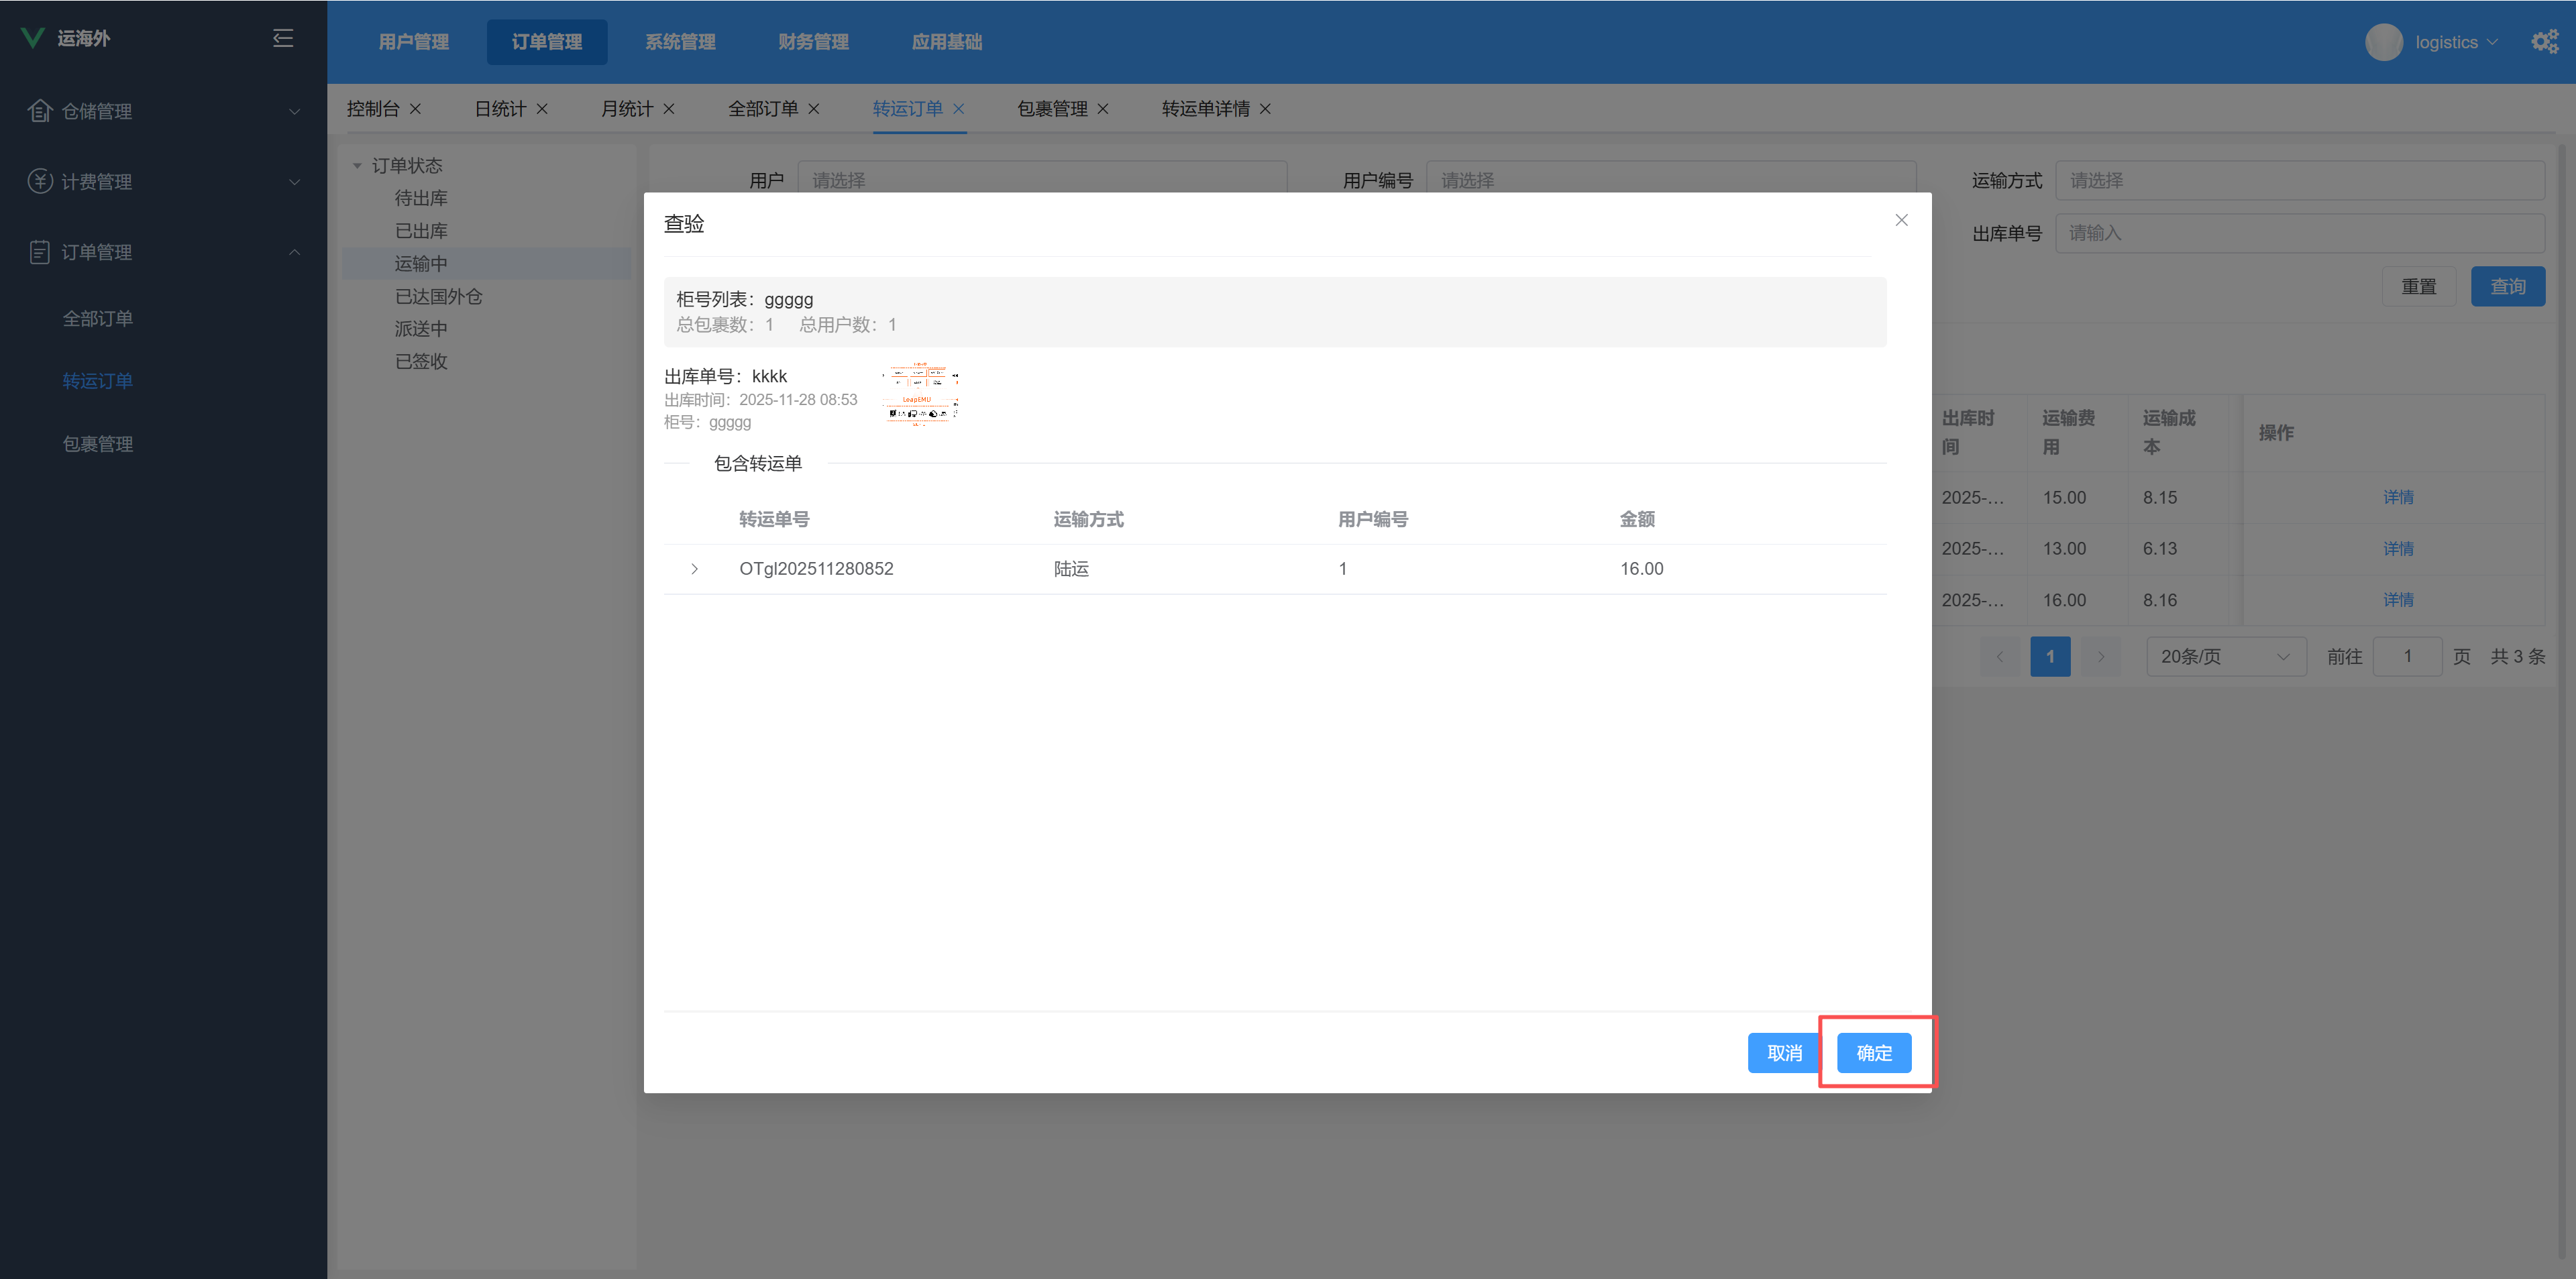Screen dimensions: 2576x1279
Task: Close the 查验 dialog with X icon
Action: pyautogui.click(x=1901, y=220)
